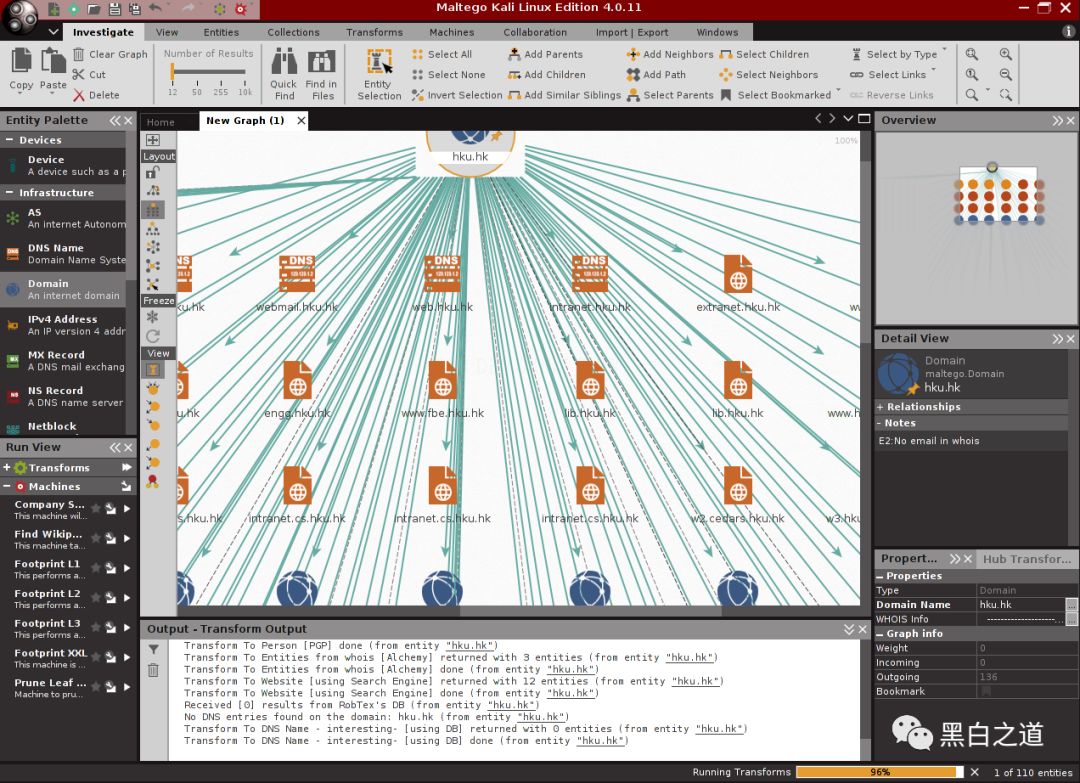This screenshot has width=1080, height=783.
Task: Click zoom out magnifier in ribbon
Action: click(1006, 74)
